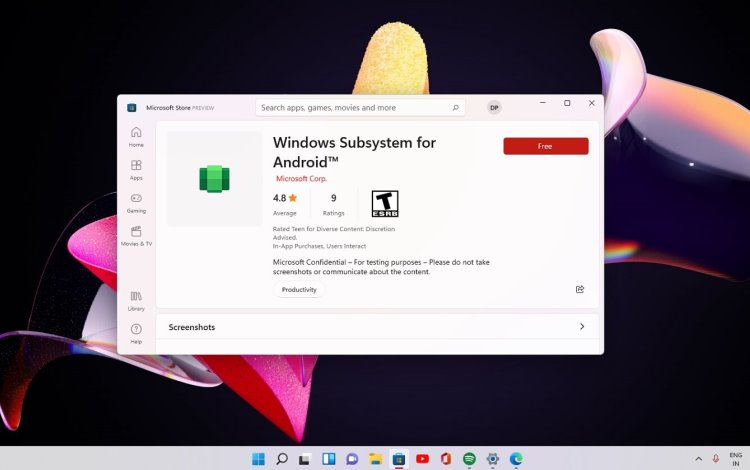Expand the Screenshots section chevron
This screenshot has height=470, width=750.
point(582,327)
